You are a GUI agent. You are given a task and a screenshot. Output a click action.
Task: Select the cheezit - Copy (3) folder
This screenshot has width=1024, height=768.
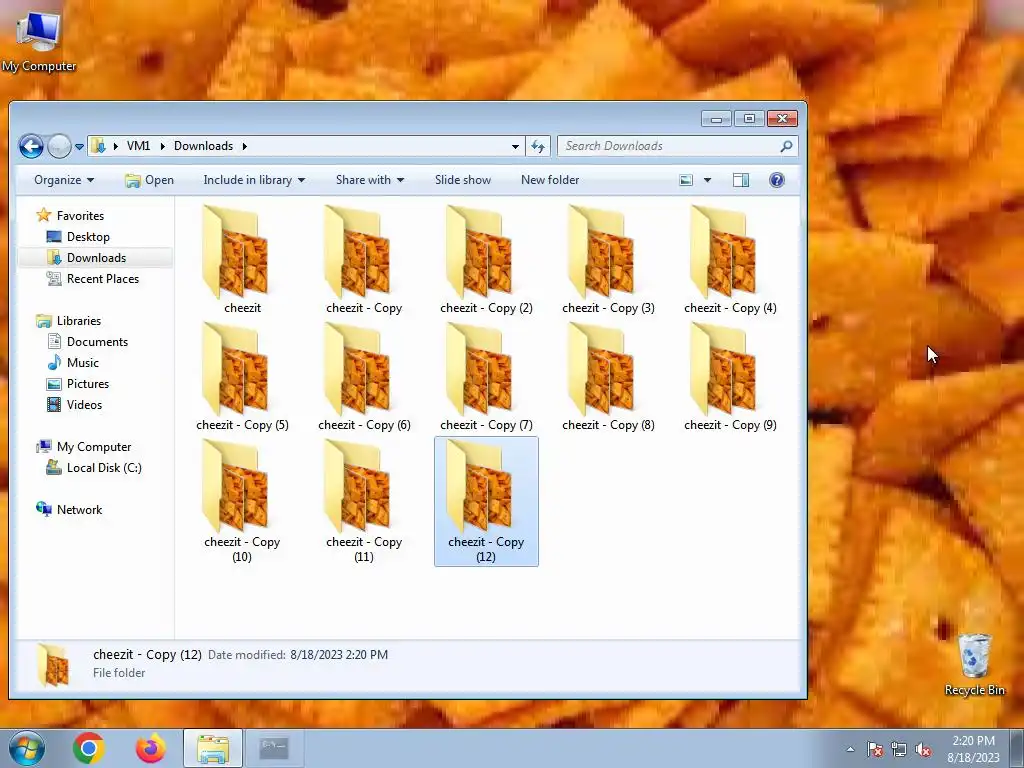point(608,260)
